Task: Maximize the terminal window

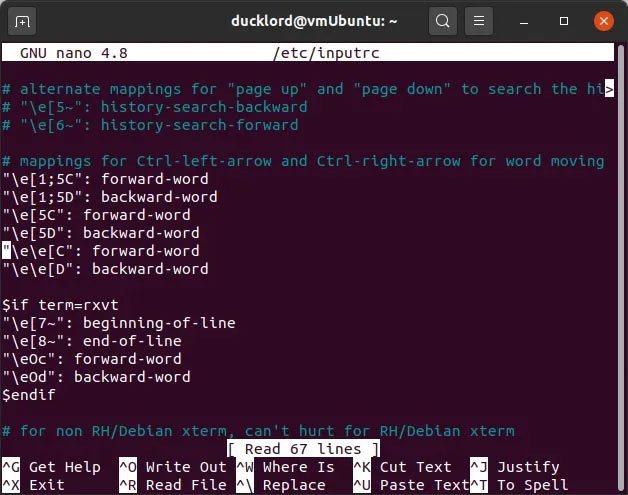Action: click(x=564, y=21)
